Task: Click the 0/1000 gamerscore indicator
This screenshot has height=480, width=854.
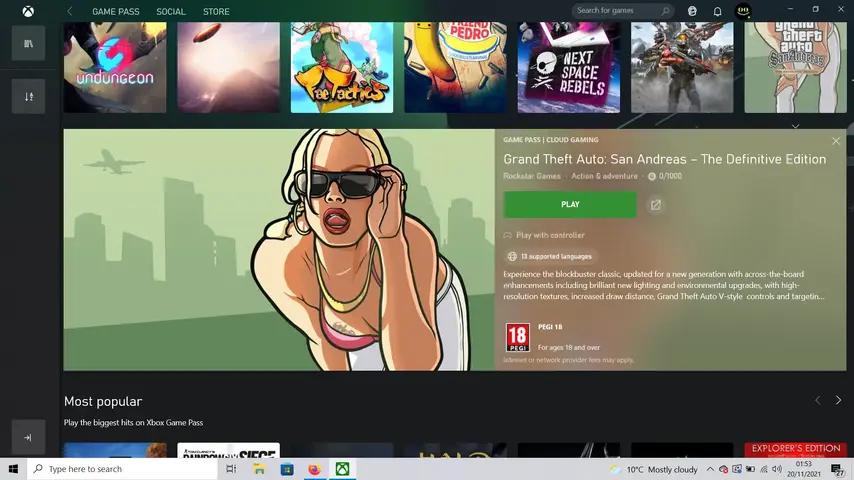Action: (x=664, y=176)
